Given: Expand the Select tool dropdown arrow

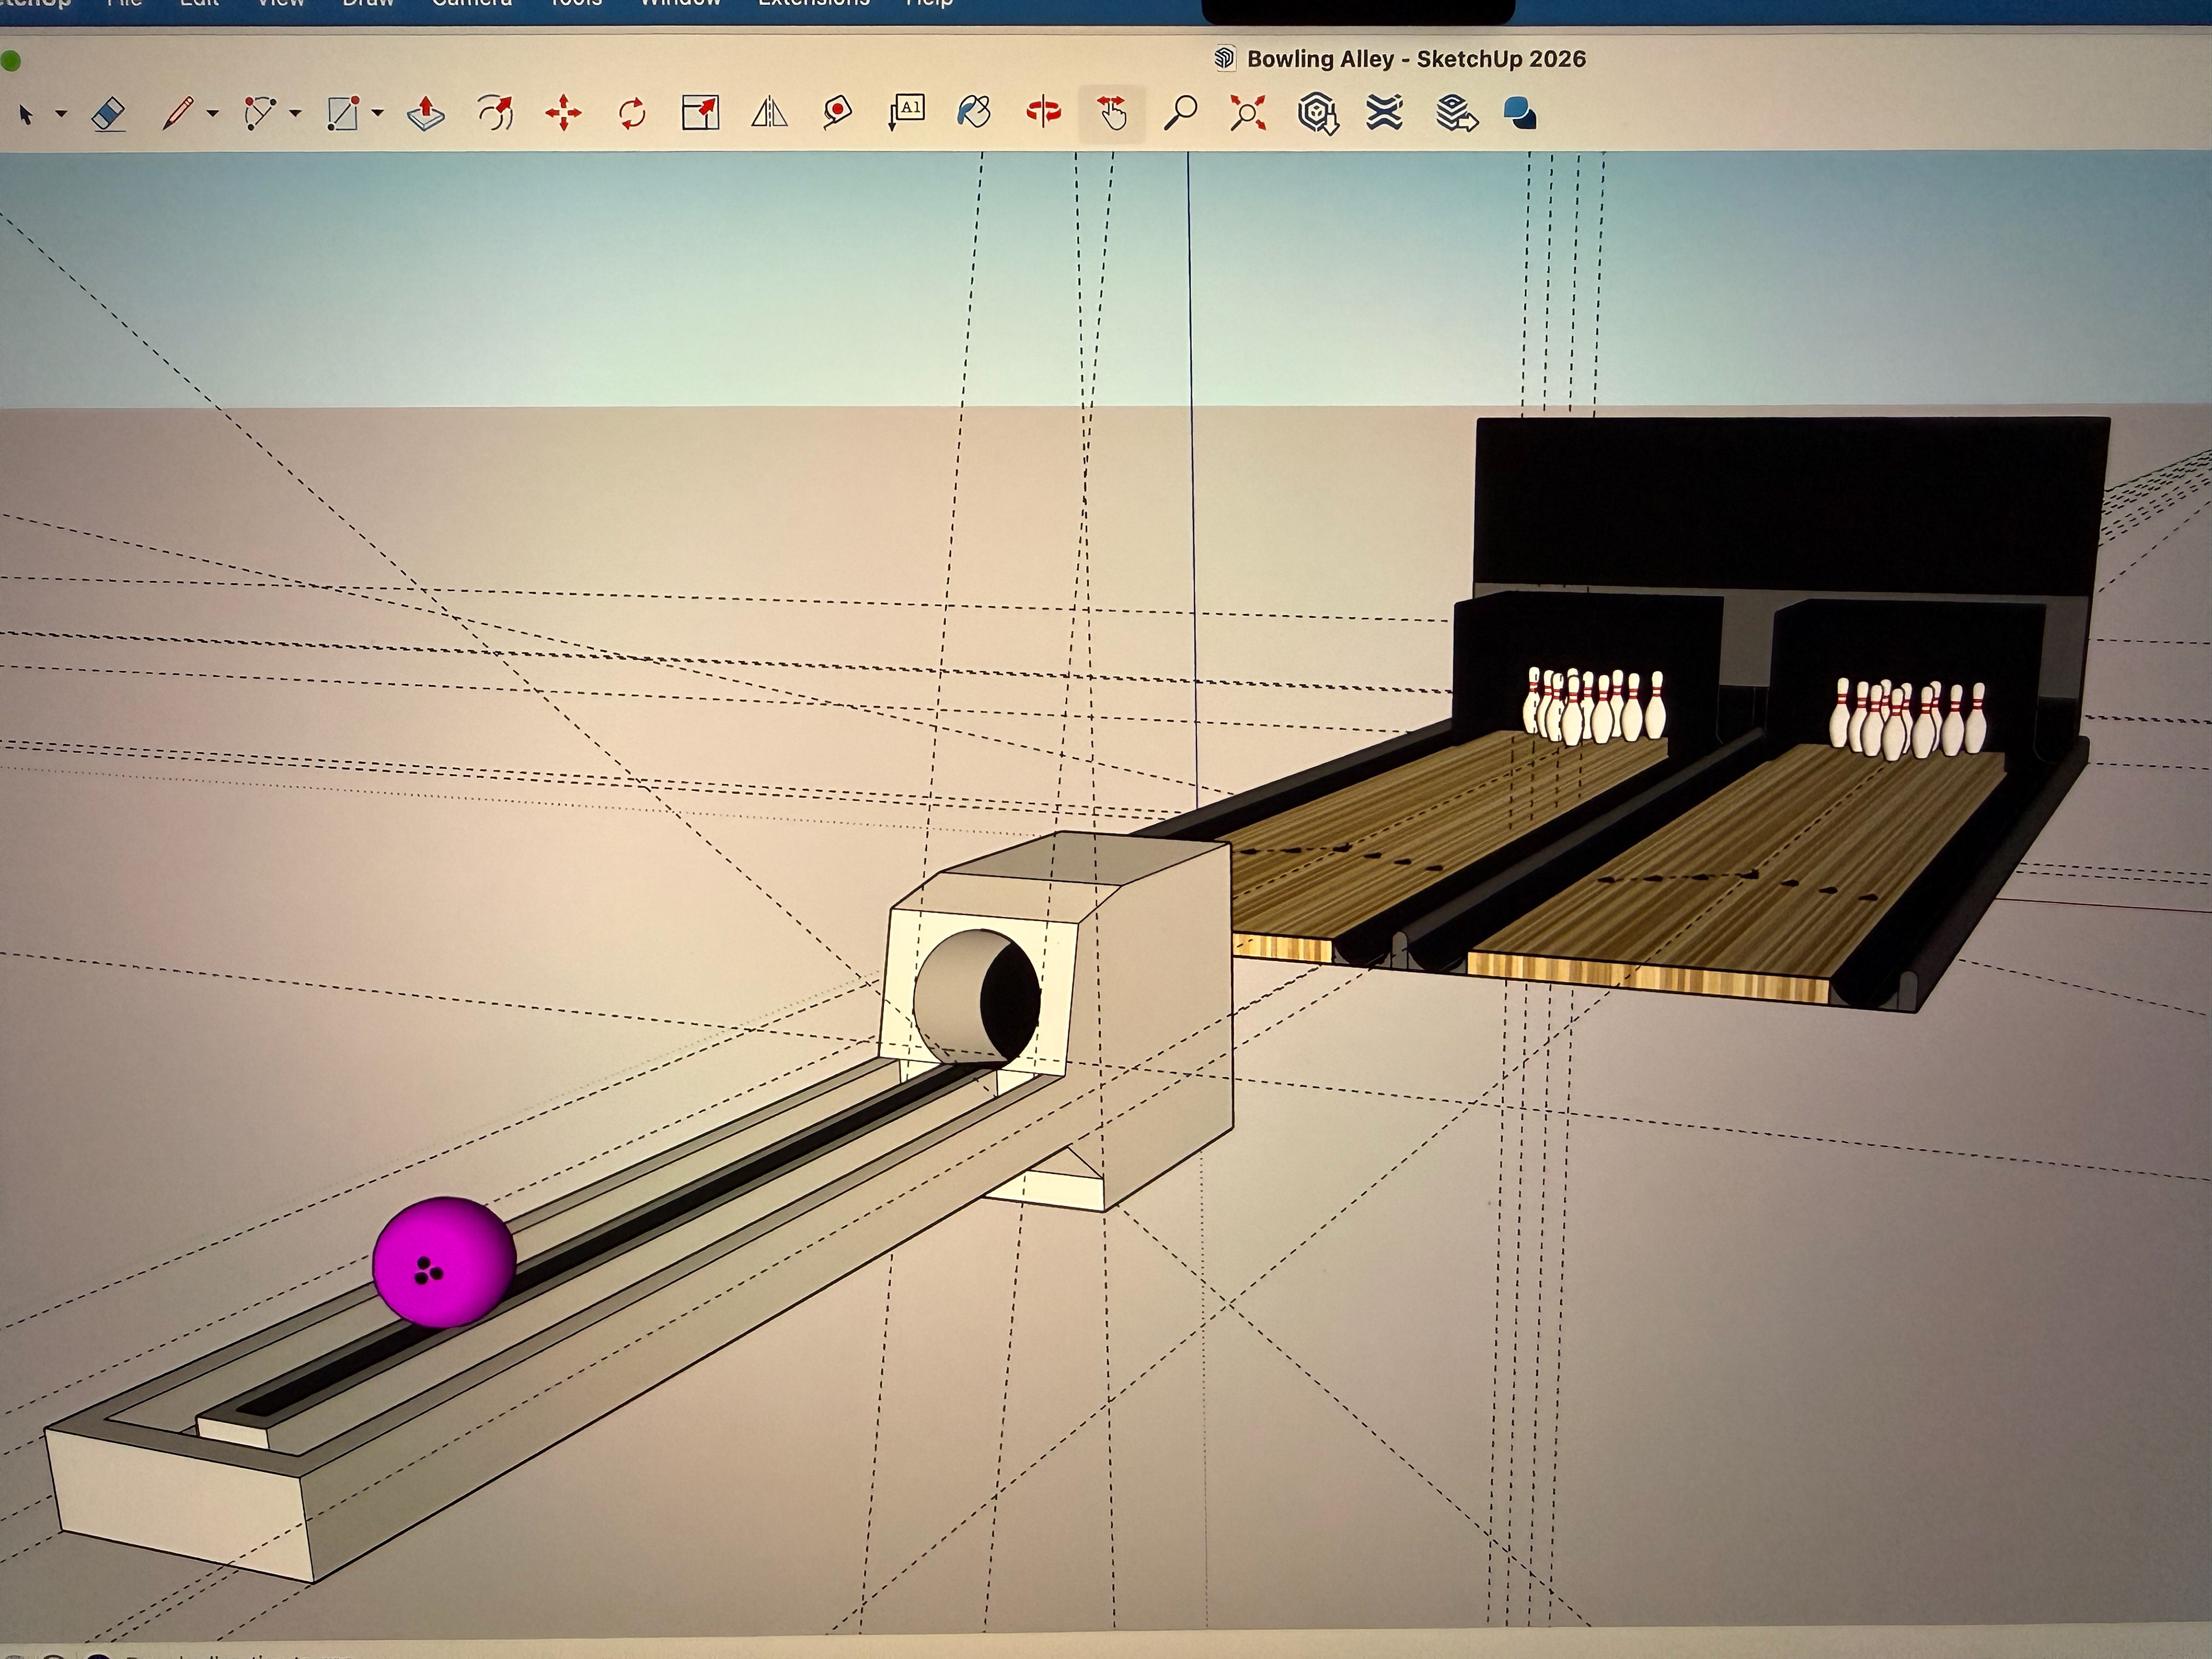Looking at the screenshot, I should [61, 114].
